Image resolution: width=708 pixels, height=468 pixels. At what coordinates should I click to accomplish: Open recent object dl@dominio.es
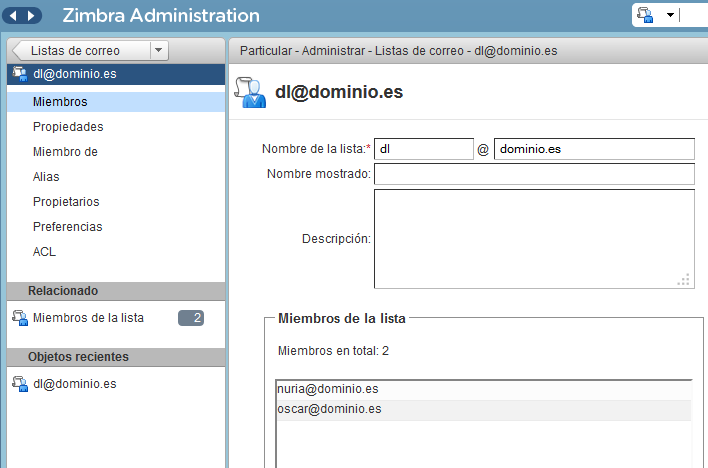[75, 384]
